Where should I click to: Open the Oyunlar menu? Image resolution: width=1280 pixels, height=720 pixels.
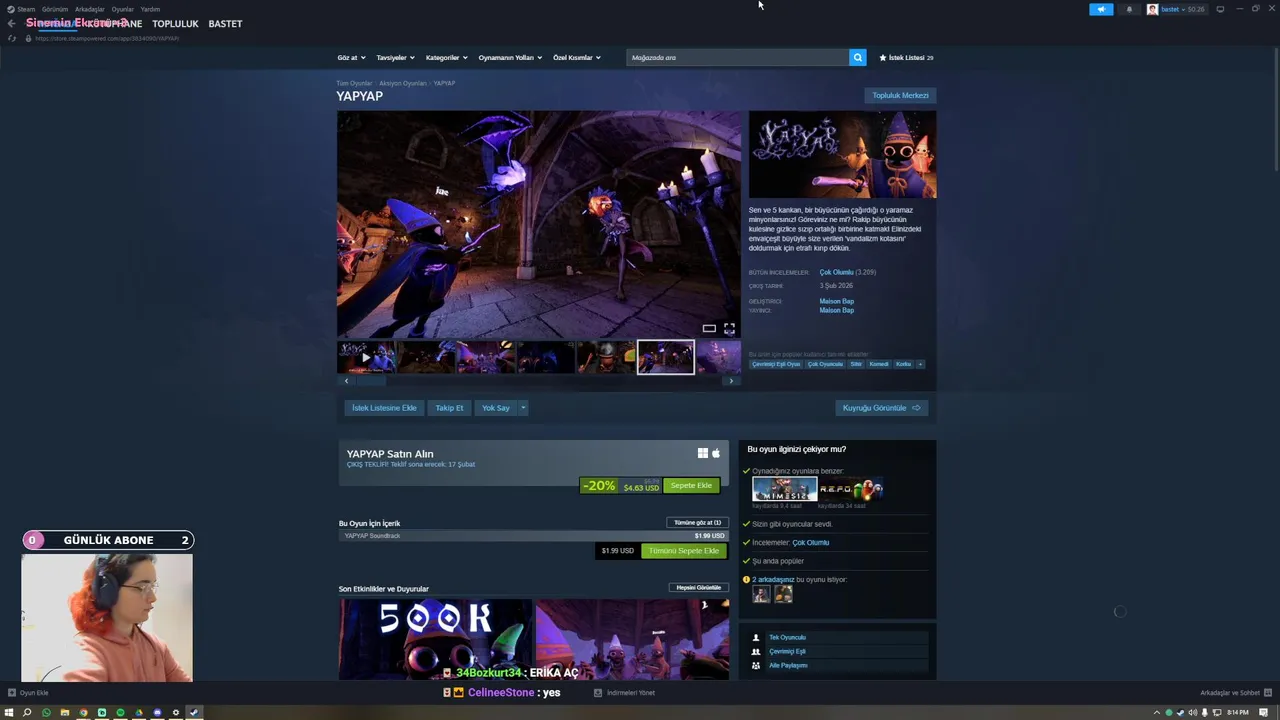coord(123,9)
